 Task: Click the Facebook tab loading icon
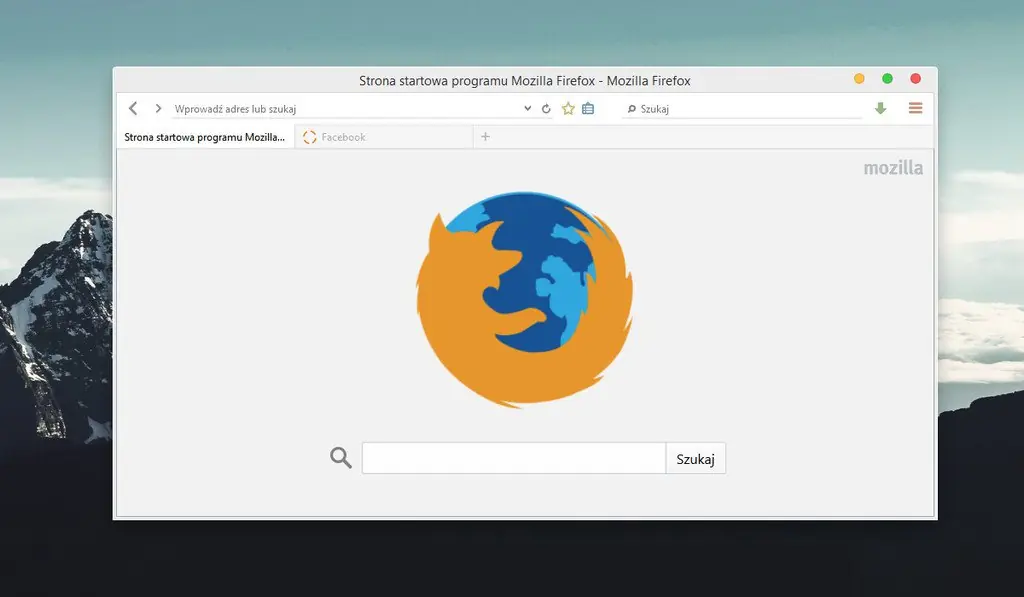pyautogui.click(x=310, y=137)
